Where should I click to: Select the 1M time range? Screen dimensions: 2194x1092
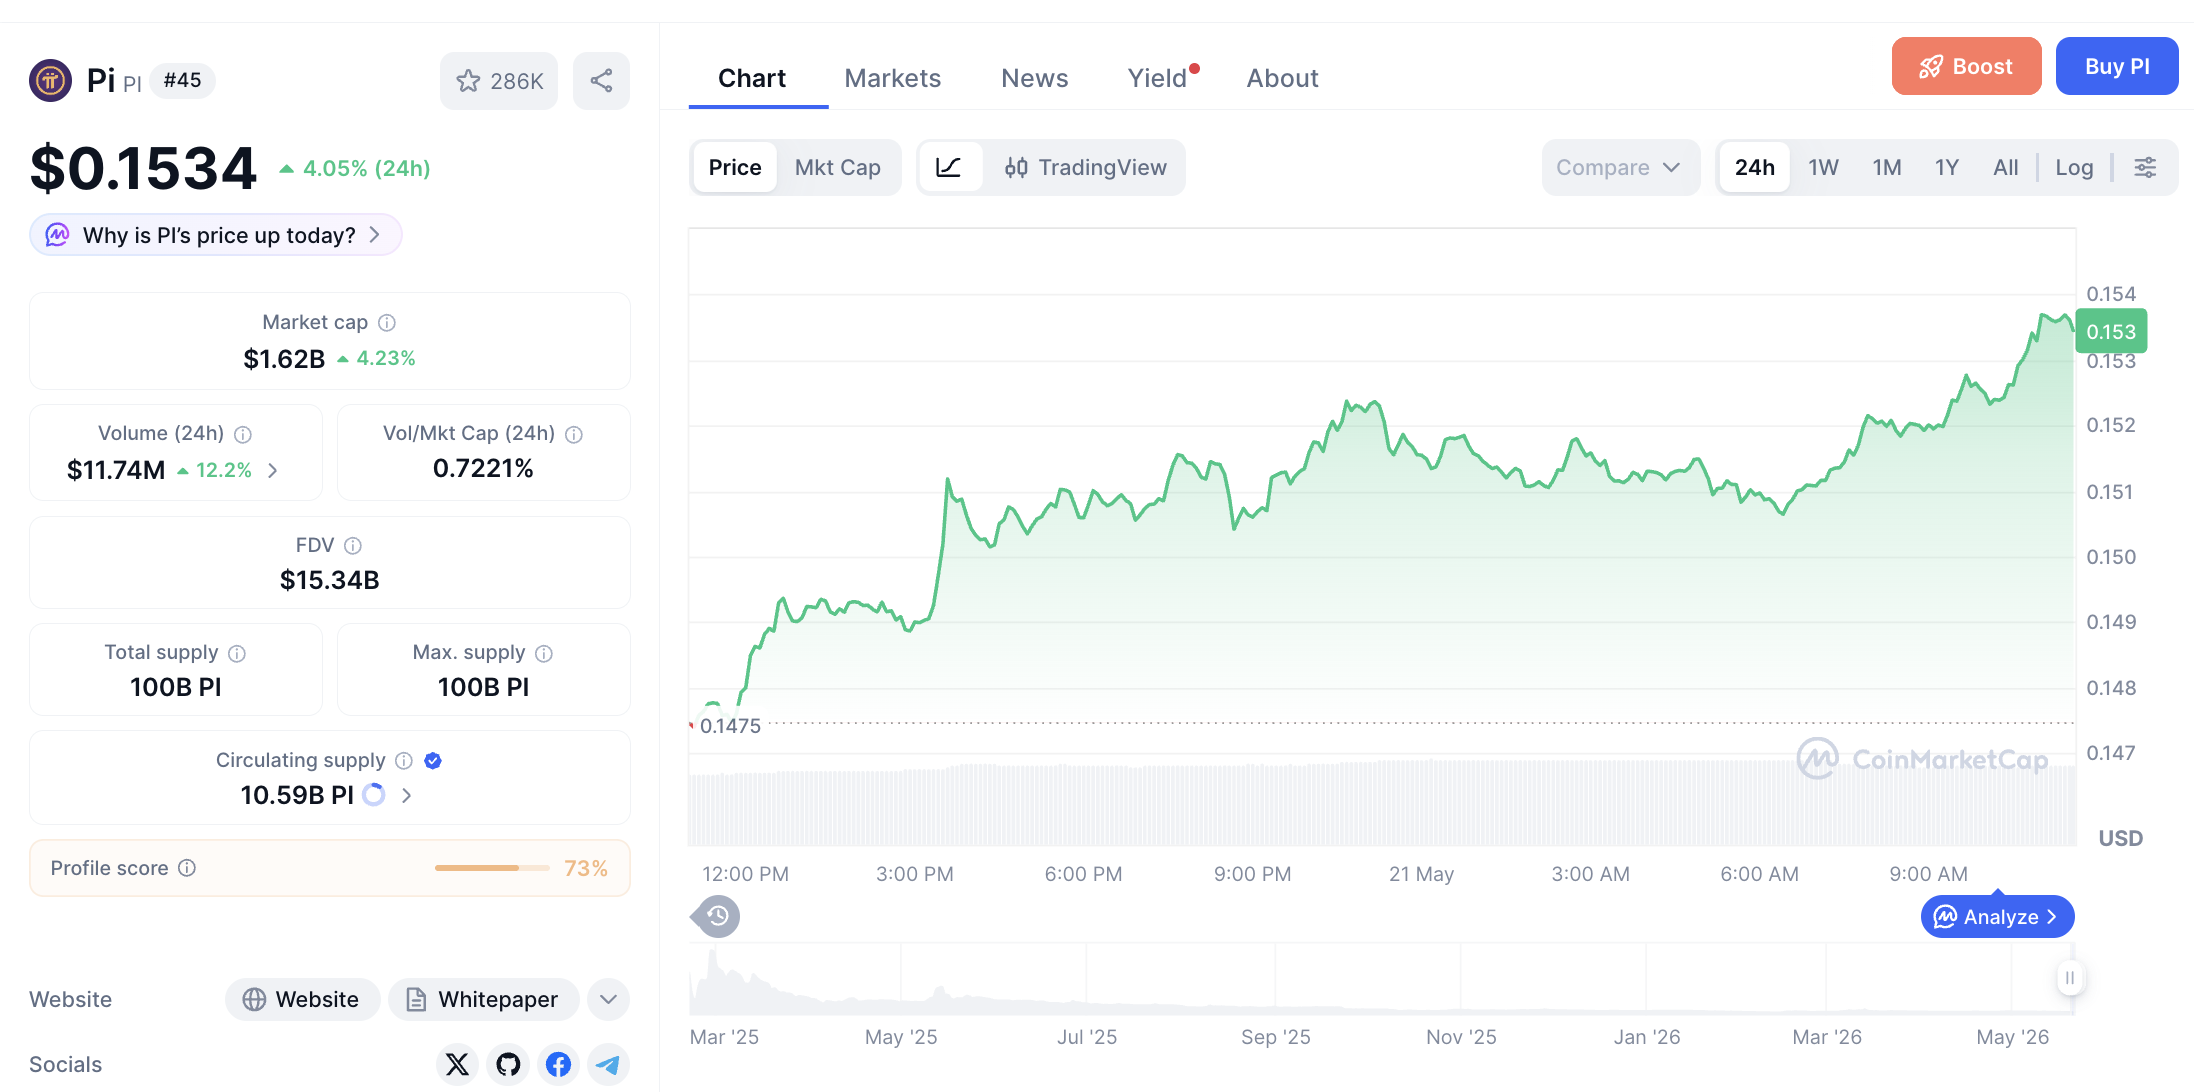pos(1887,167)
